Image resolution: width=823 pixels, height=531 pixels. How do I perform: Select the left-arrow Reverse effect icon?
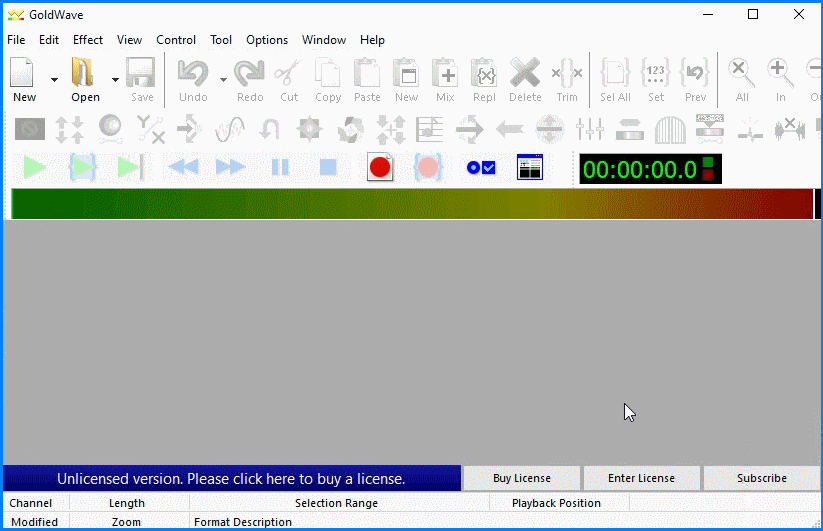point(510,129)
